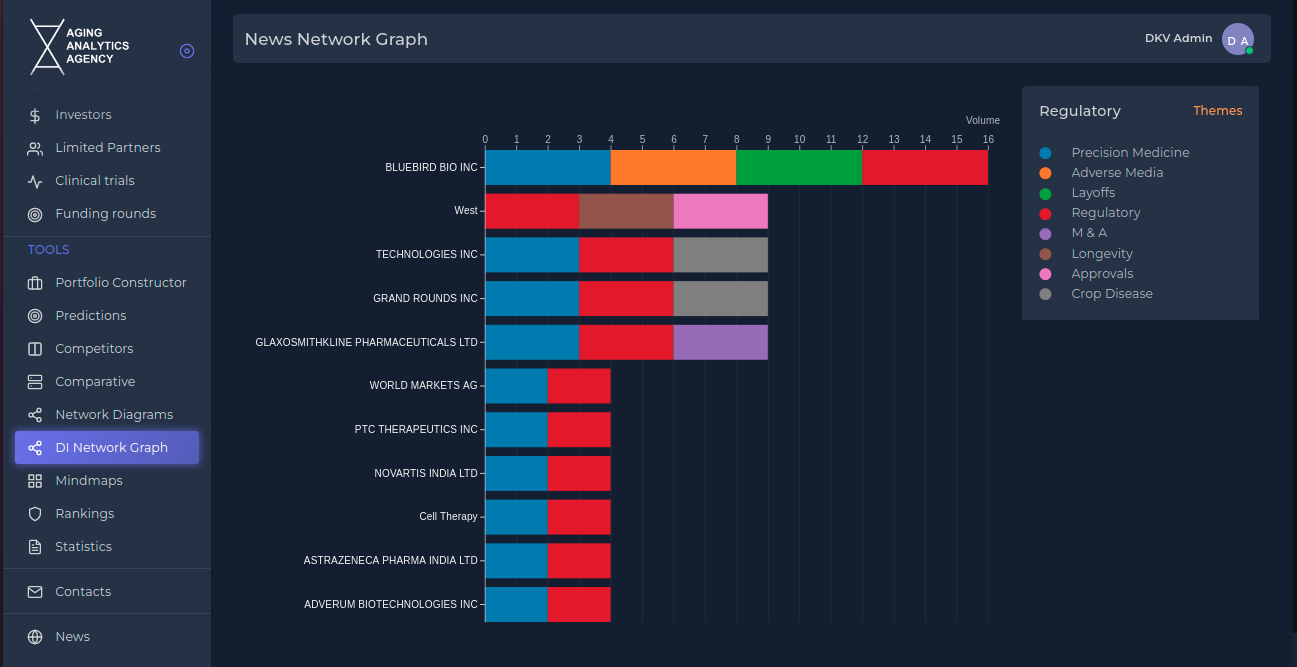Viewport: 1297px width, 667px height.
Task: Open the DKV Admin user avatar menu
Action: [x=1237, y=40]
